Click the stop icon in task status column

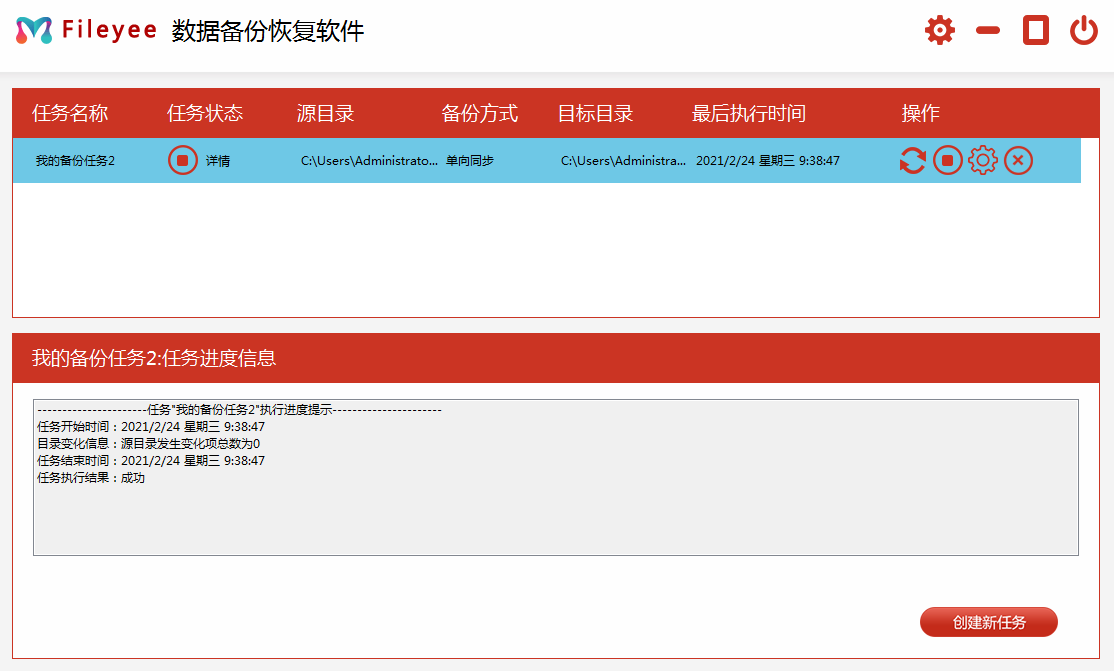(182, 160)
